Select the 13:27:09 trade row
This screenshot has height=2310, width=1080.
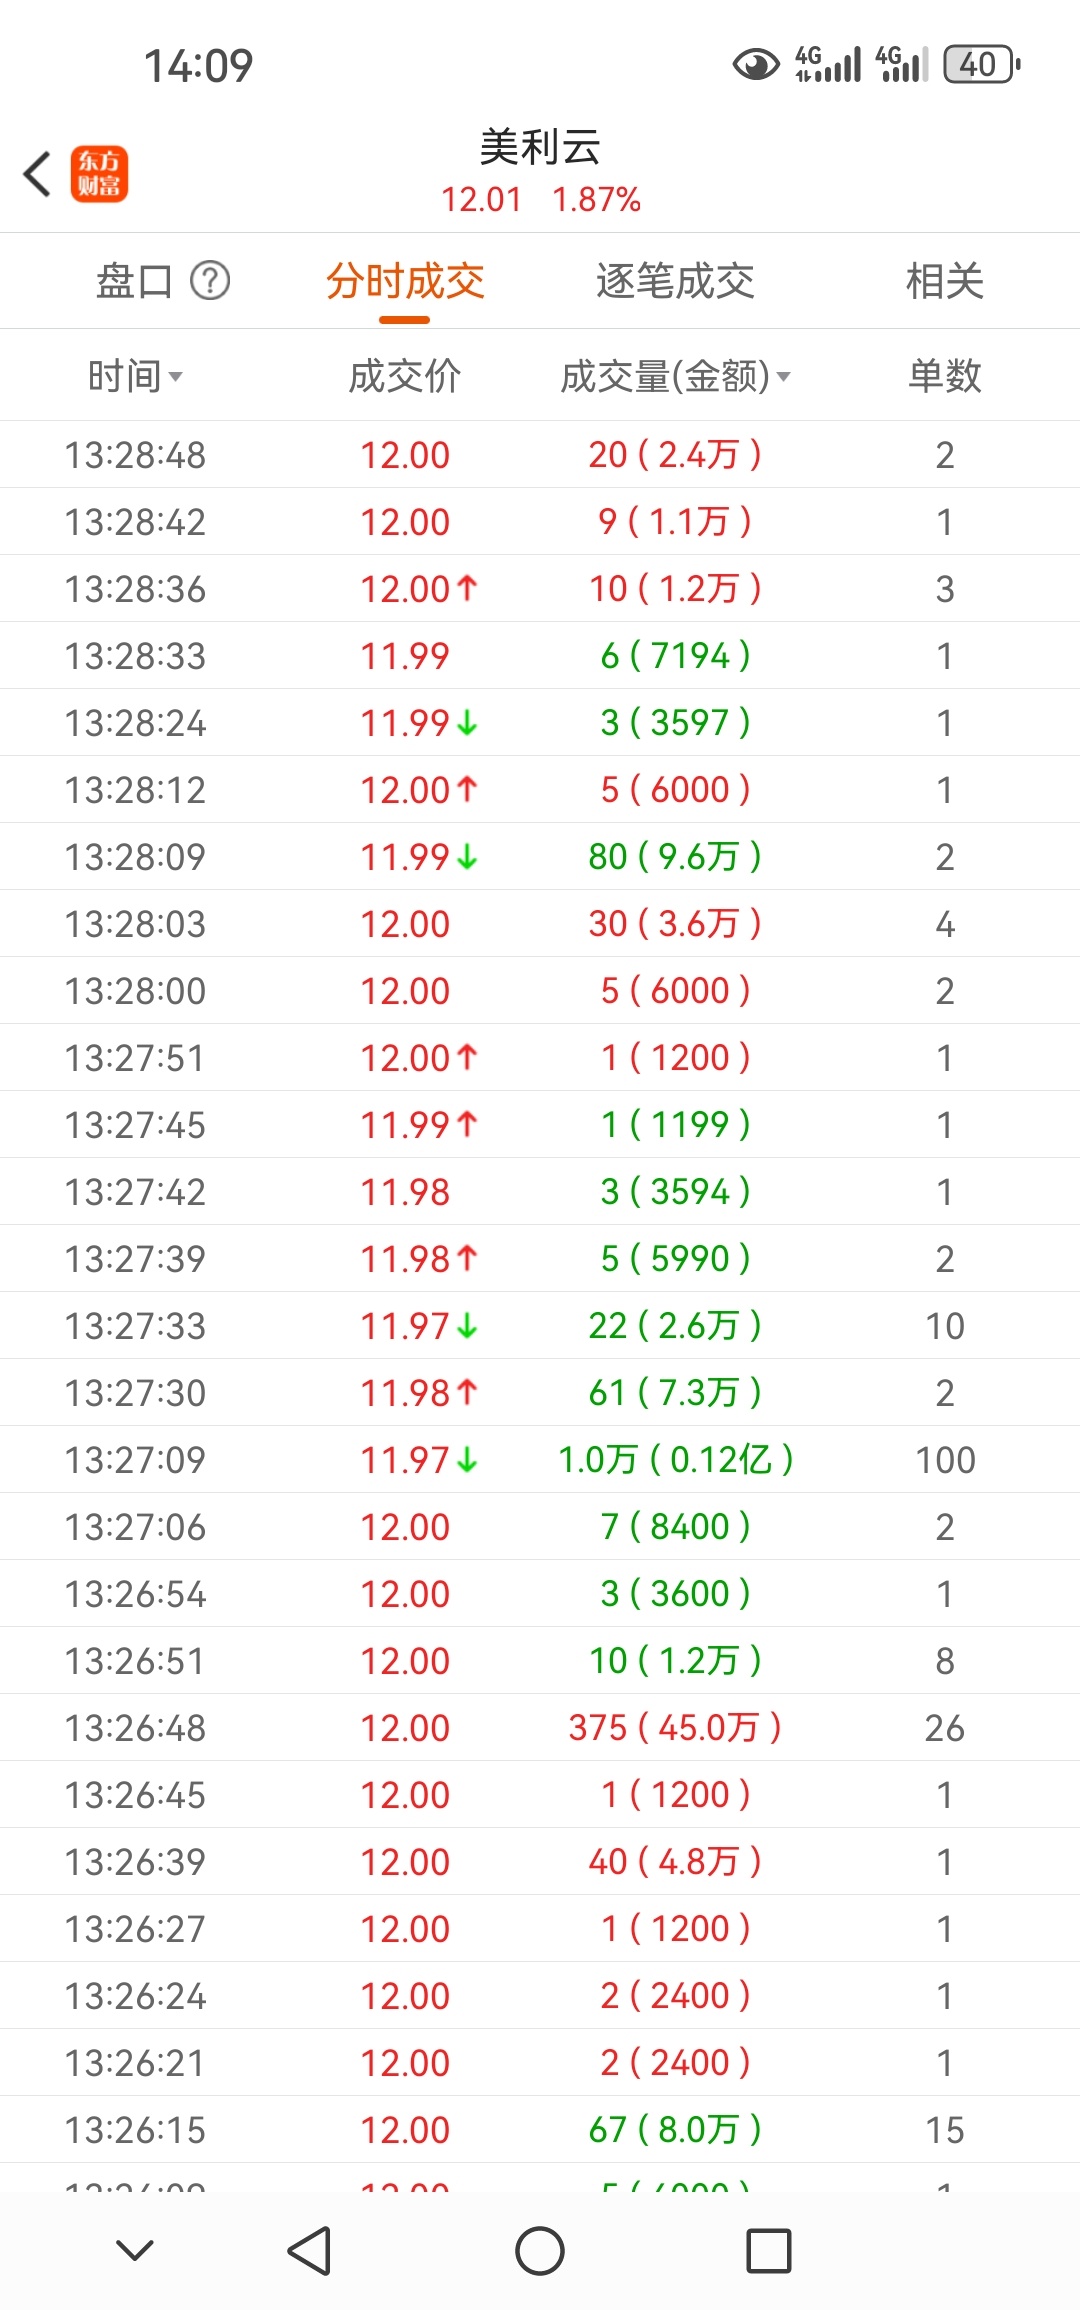click(x=540, y=1460)
